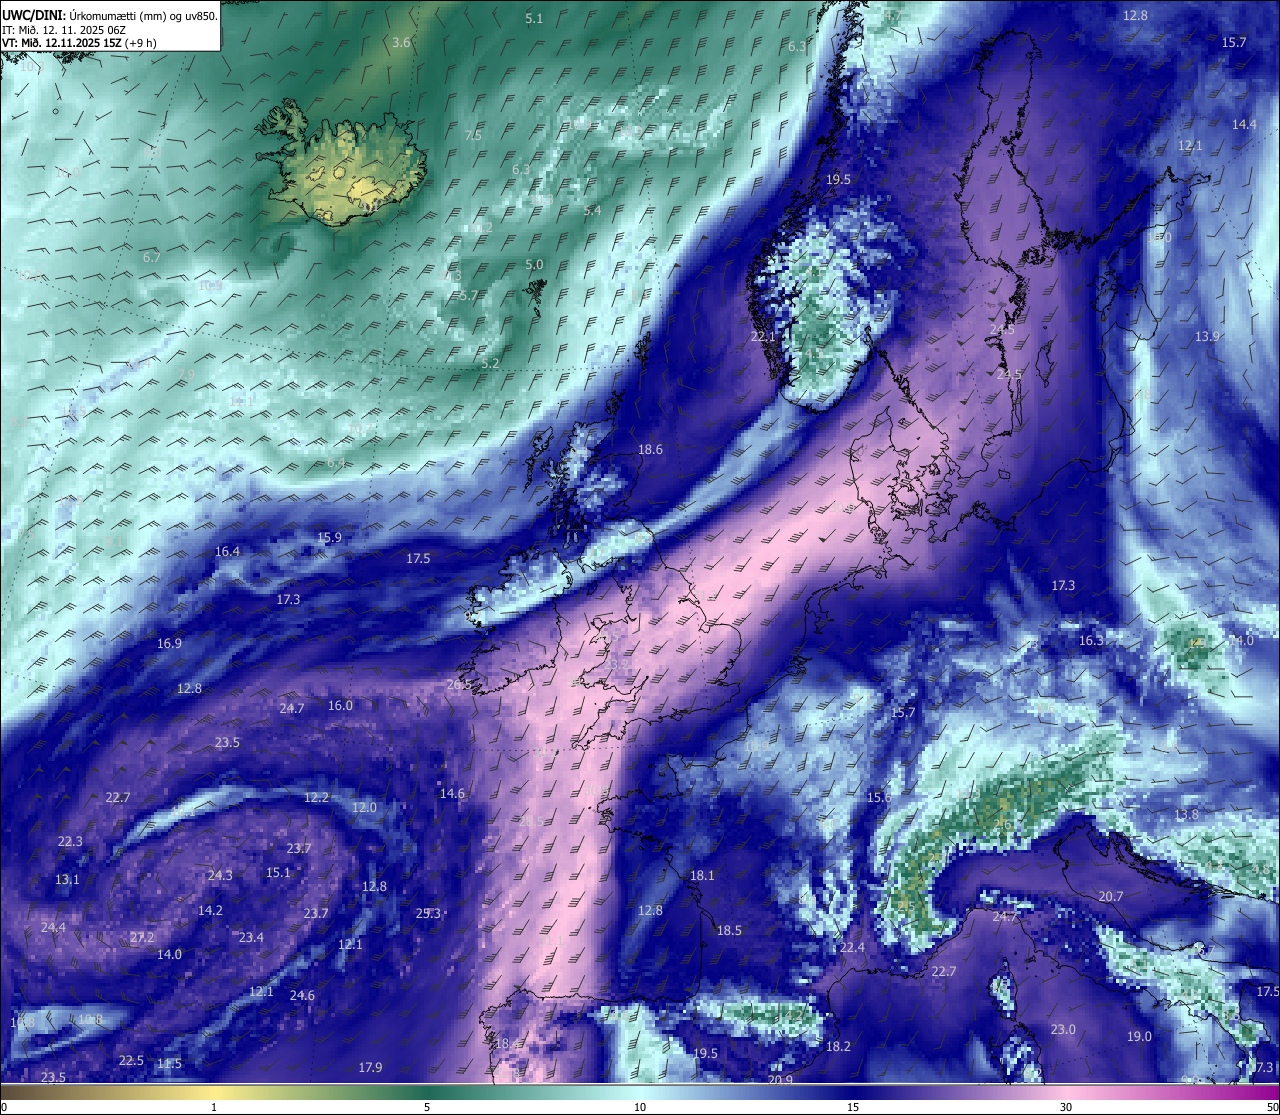Click the 13.9 value on the map
The image size is (1280, 1115).
[1207, 337]
